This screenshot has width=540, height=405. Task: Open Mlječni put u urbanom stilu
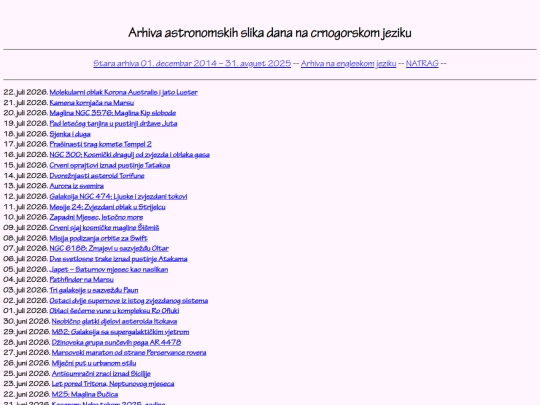click(94, 363)
